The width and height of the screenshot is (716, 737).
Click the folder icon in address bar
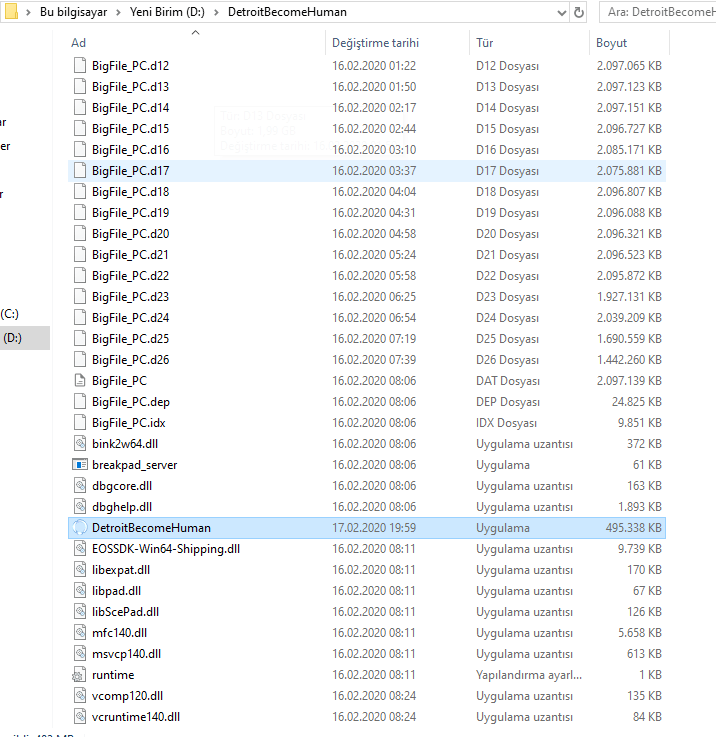pyautogui.click(x=10, y=11)
